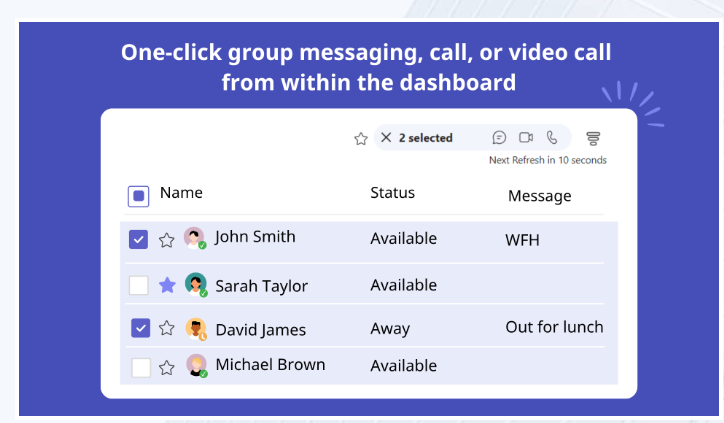Select the name David James
The image size is (724, 423).
click(x=260, y=330)
